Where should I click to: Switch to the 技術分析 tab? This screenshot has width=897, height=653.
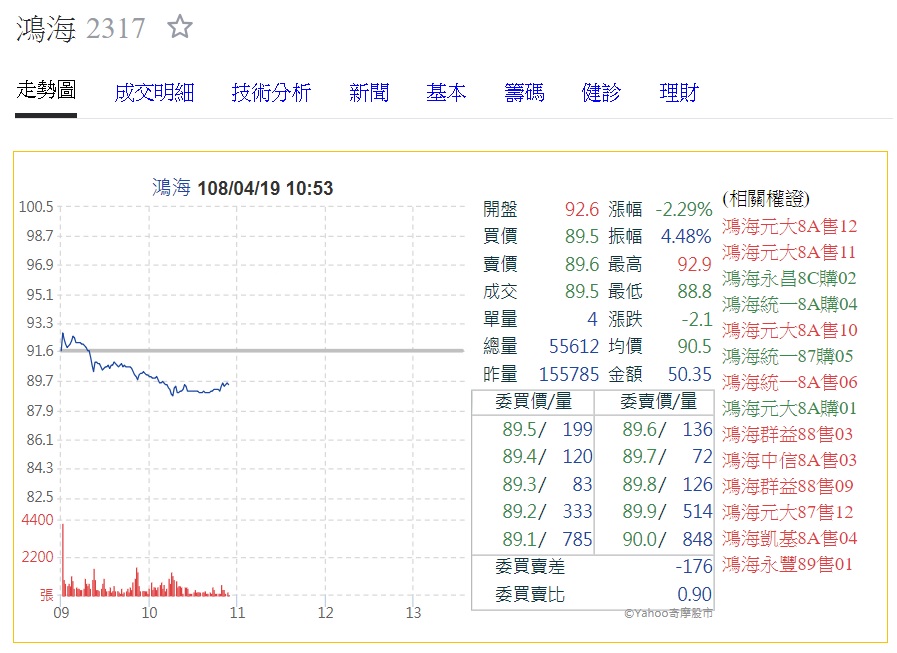(271, 93)
